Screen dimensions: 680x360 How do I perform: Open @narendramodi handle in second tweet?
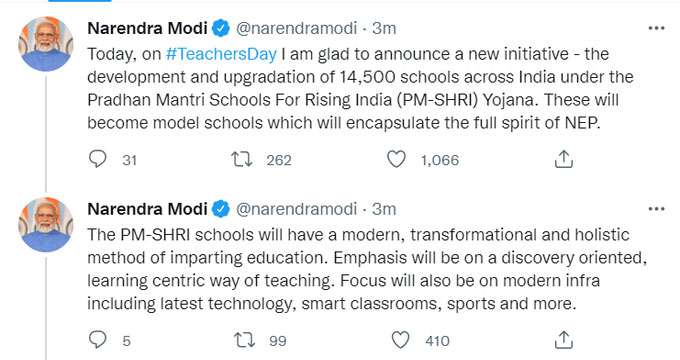296,209
